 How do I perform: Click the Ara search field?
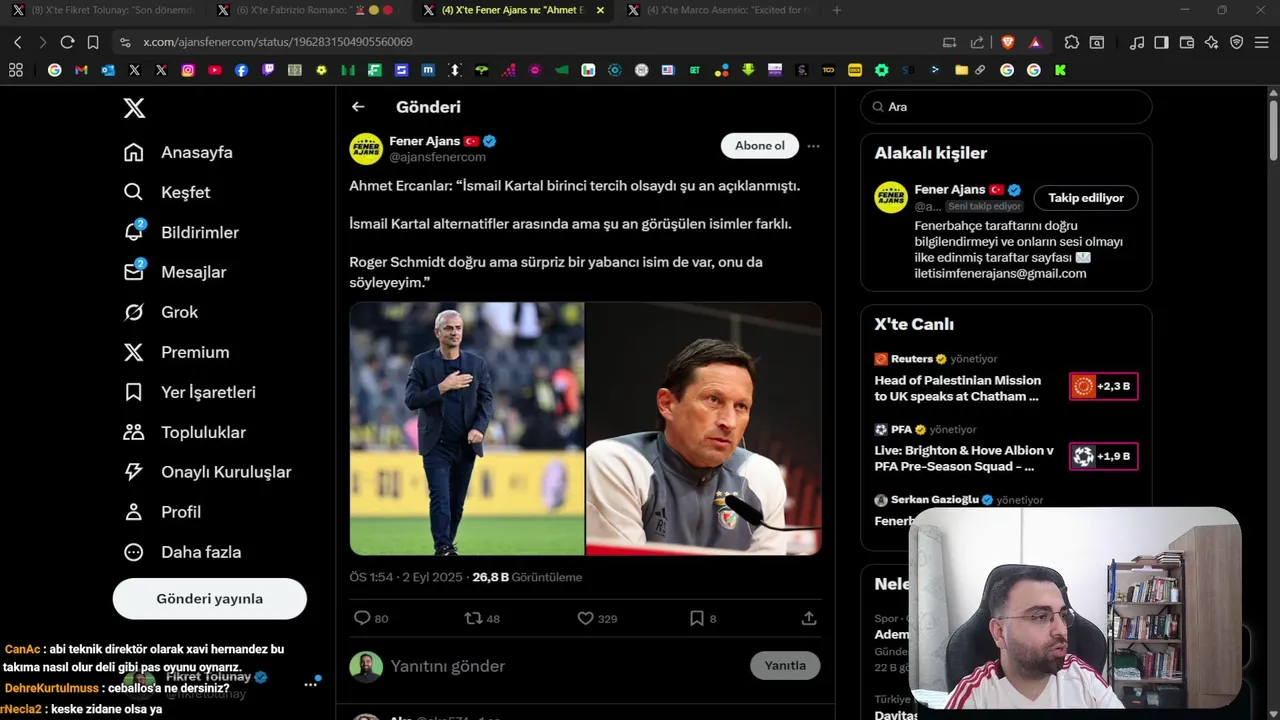1006,107
